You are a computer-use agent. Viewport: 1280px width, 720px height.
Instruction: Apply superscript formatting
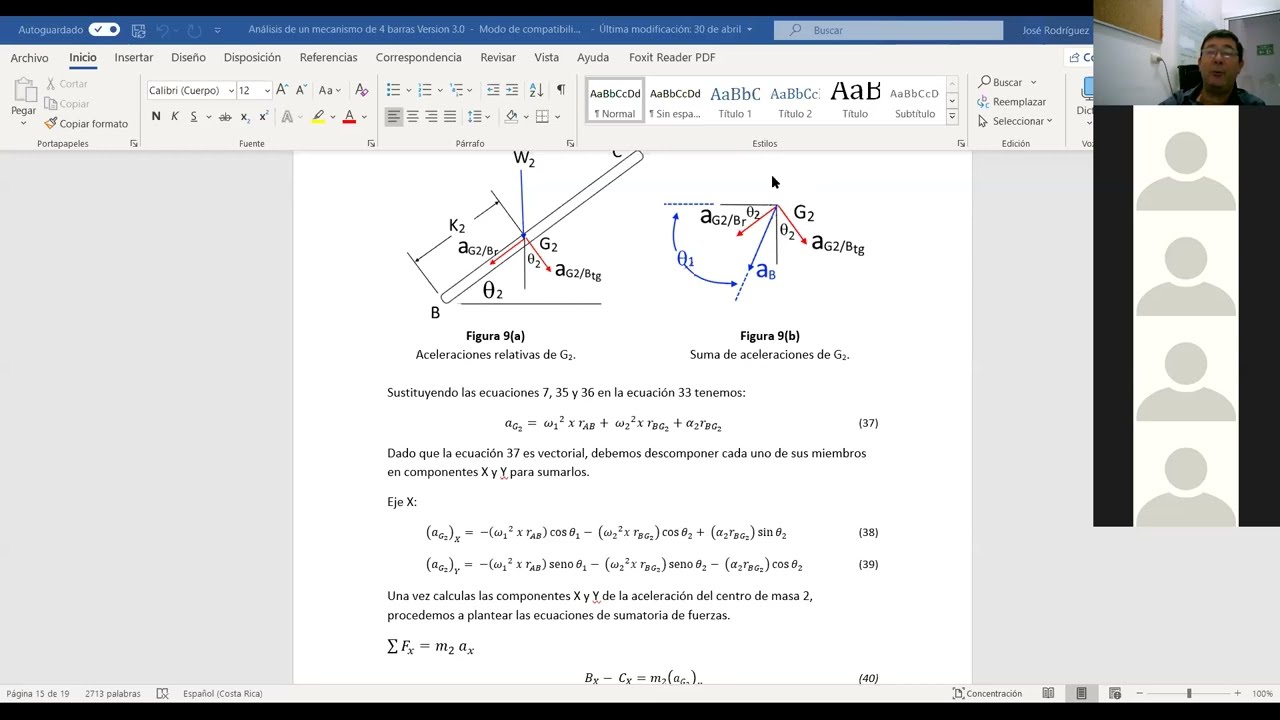[263, 117]
